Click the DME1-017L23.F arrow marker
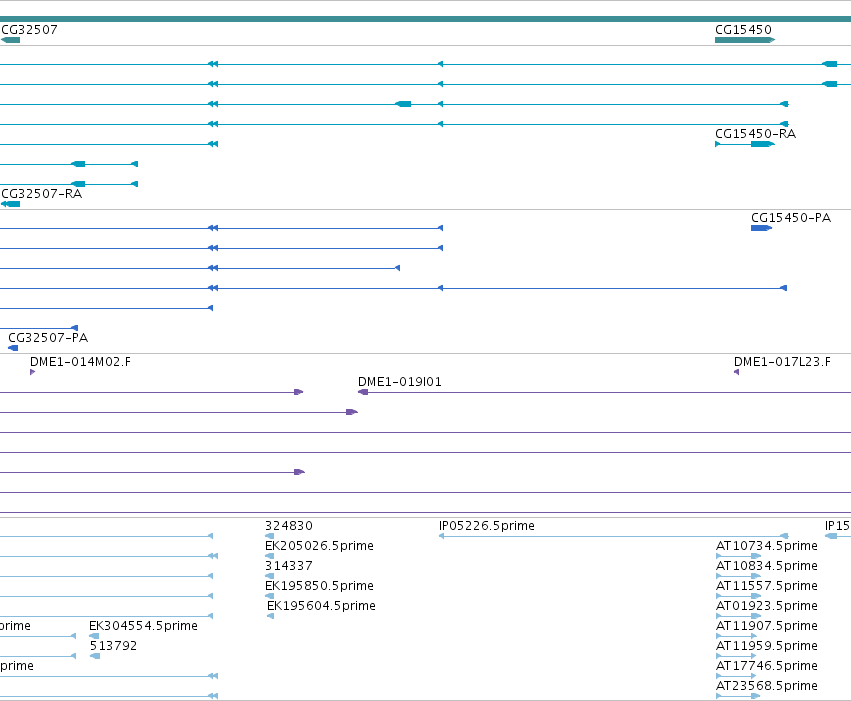Image resolution: width=851 pixels, height=701 pixels. [x=736, y=372]
